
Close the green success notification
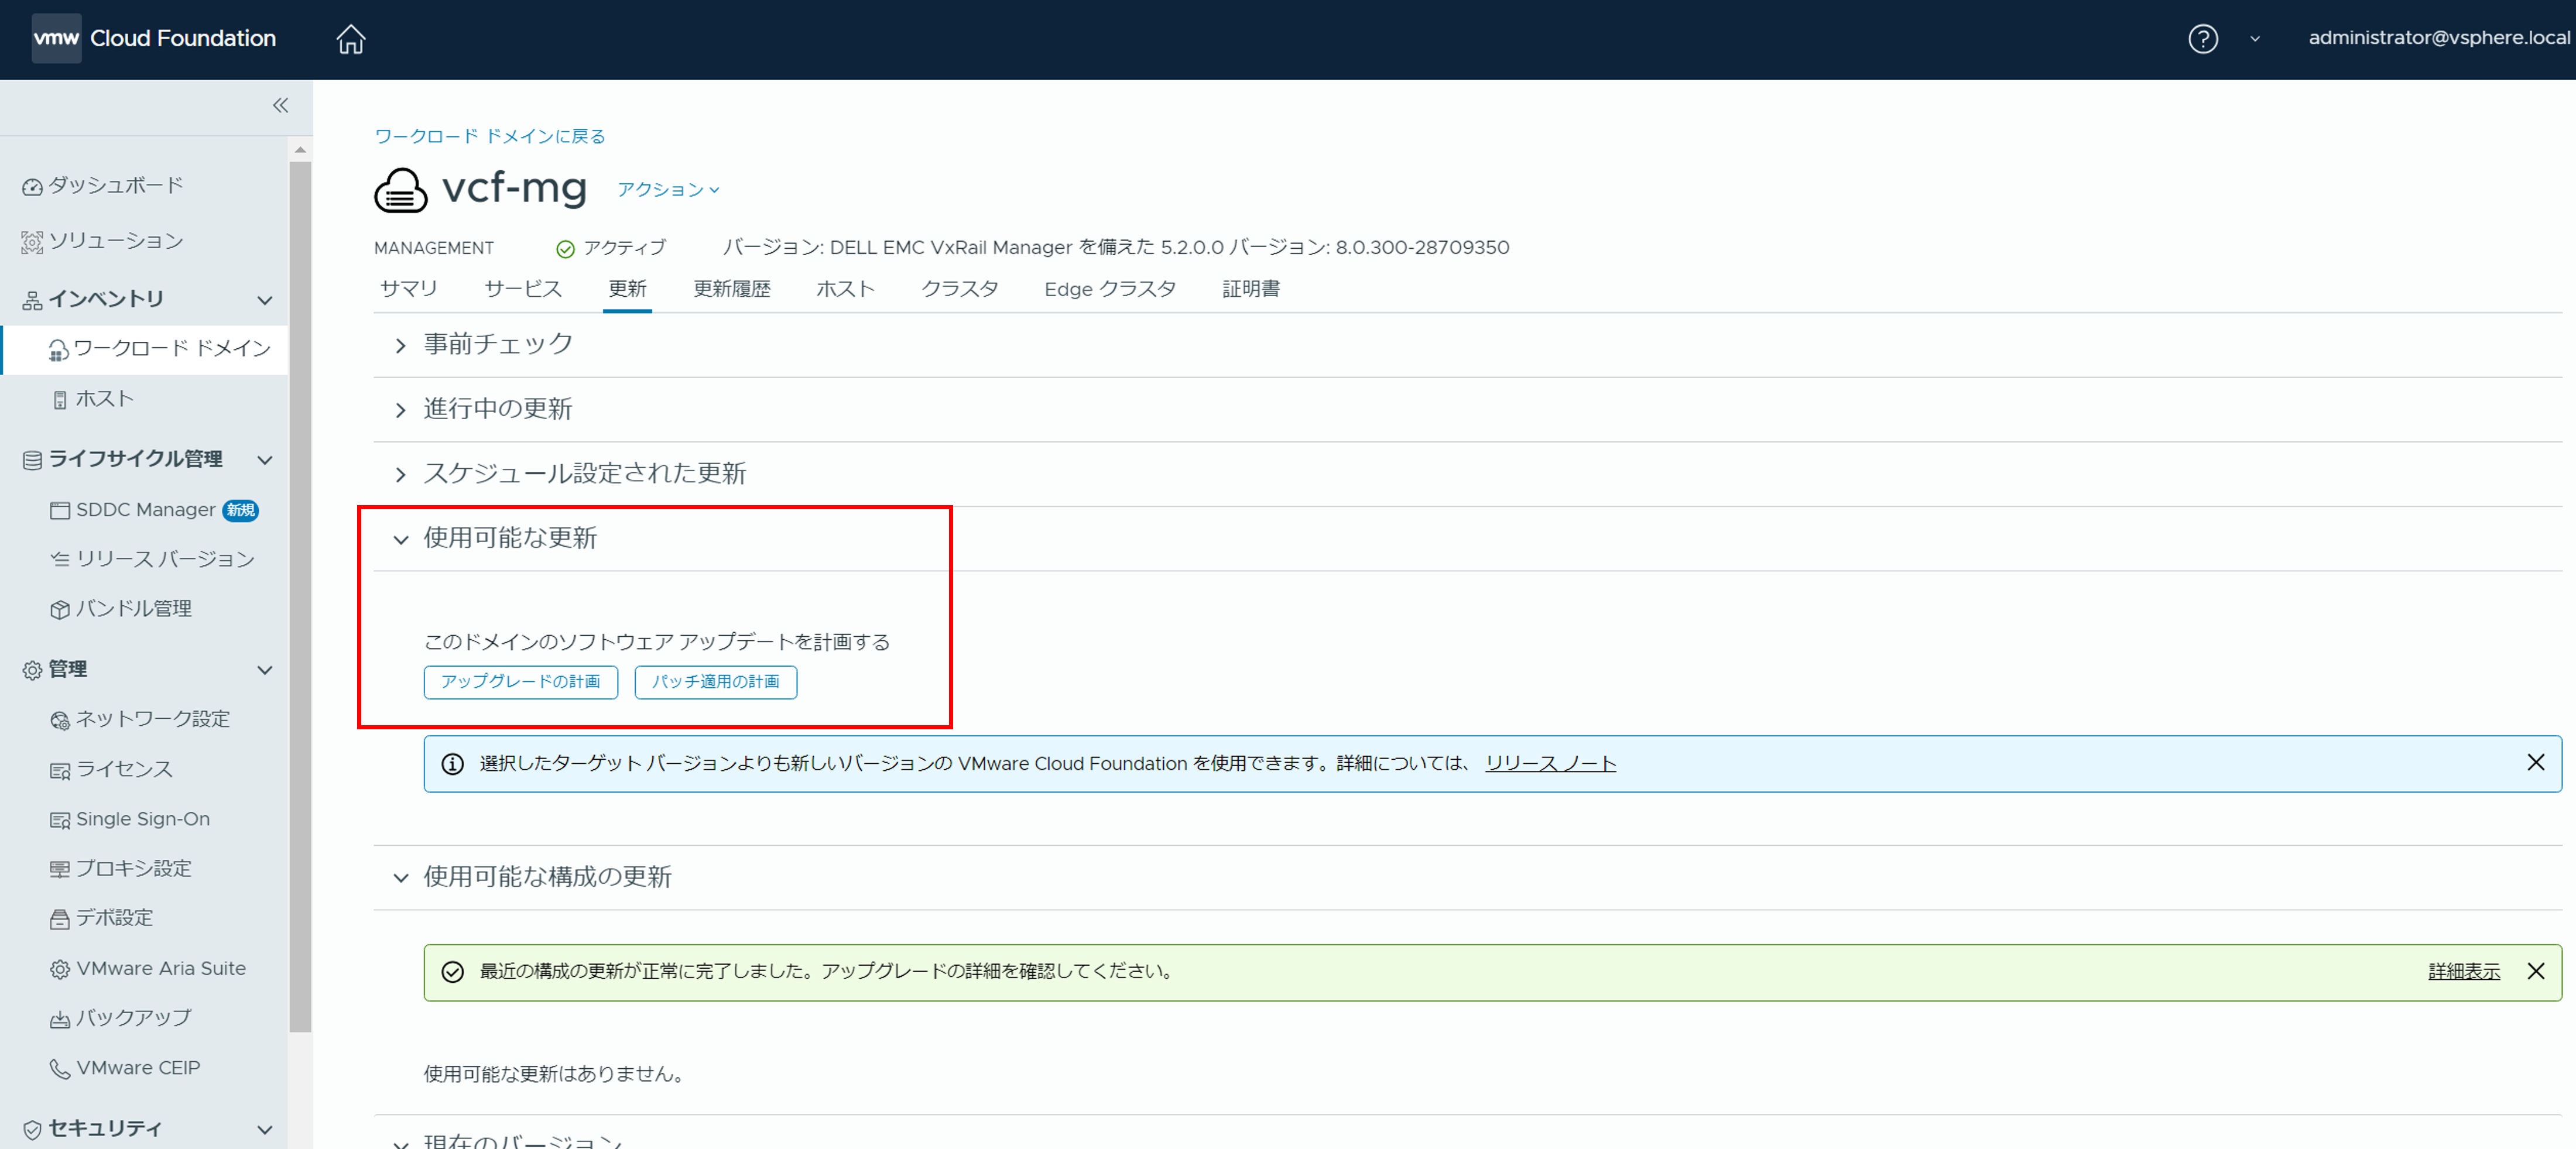2535,971
